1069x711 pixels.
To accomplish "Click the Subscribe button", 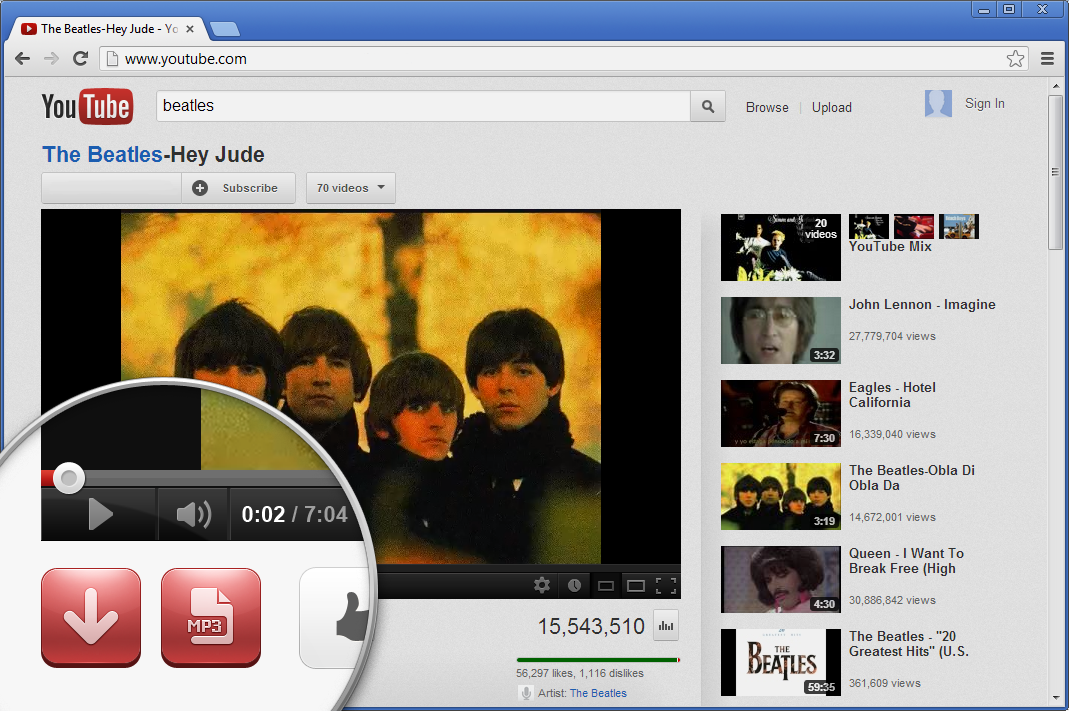I will pos(238,188).
